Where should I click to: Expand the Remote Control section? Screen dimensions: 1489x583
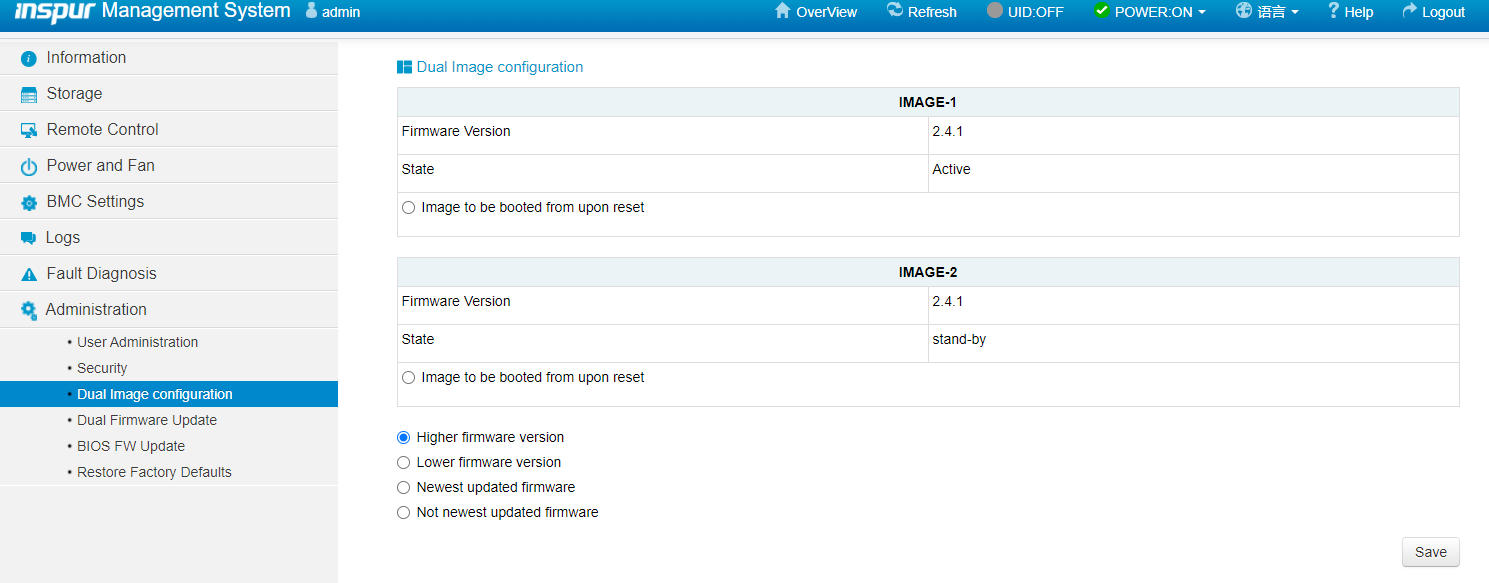click(x=169, y=130)
